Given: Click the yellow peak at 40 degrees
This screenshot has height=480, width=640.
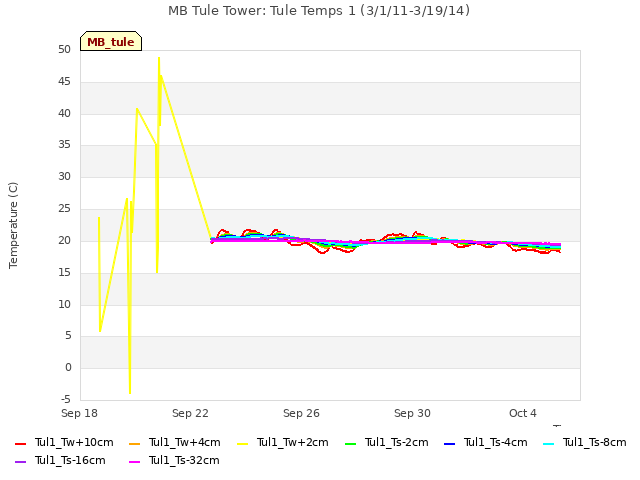Looking at the screenshot, I should tap(137, 109).
